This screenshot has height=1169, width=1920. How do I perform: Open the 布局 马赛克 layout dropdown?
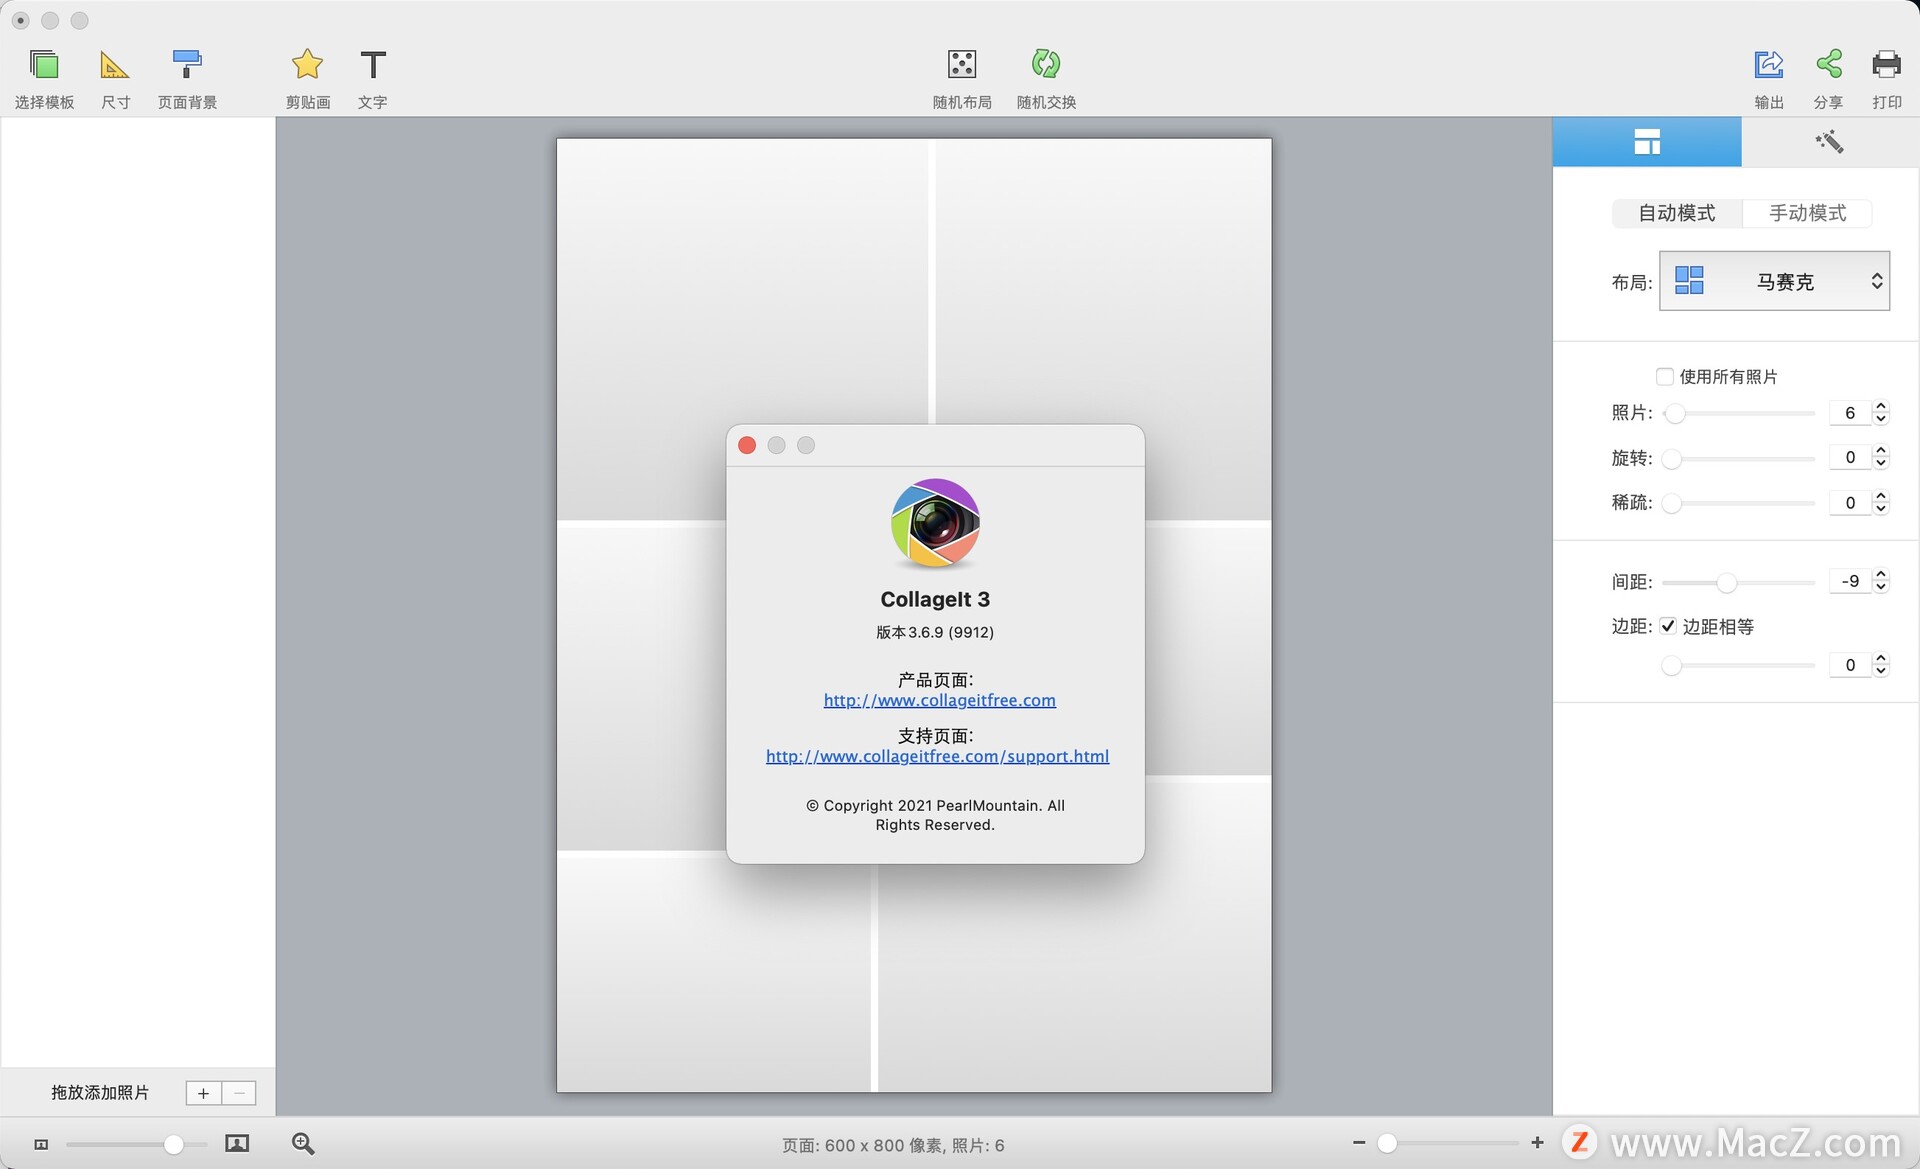point(1774,281)
